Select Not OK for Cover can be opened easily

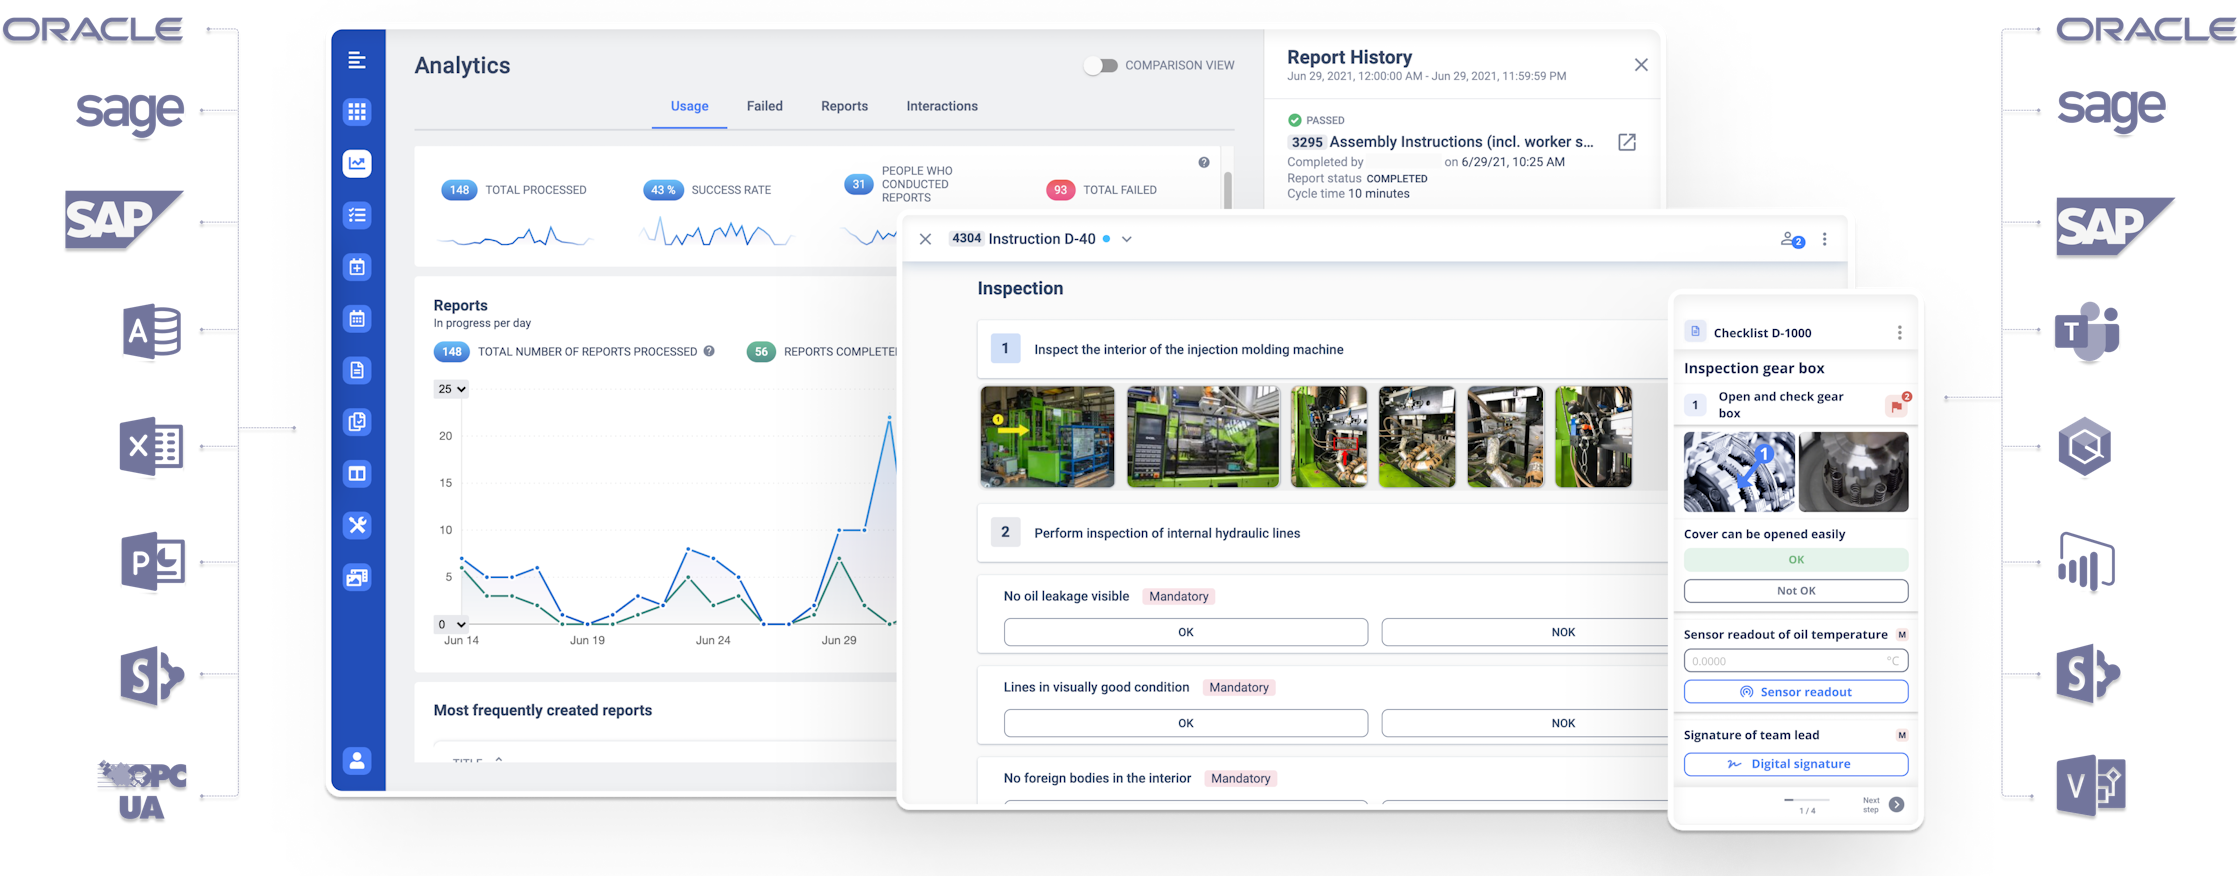[1796, 591]
